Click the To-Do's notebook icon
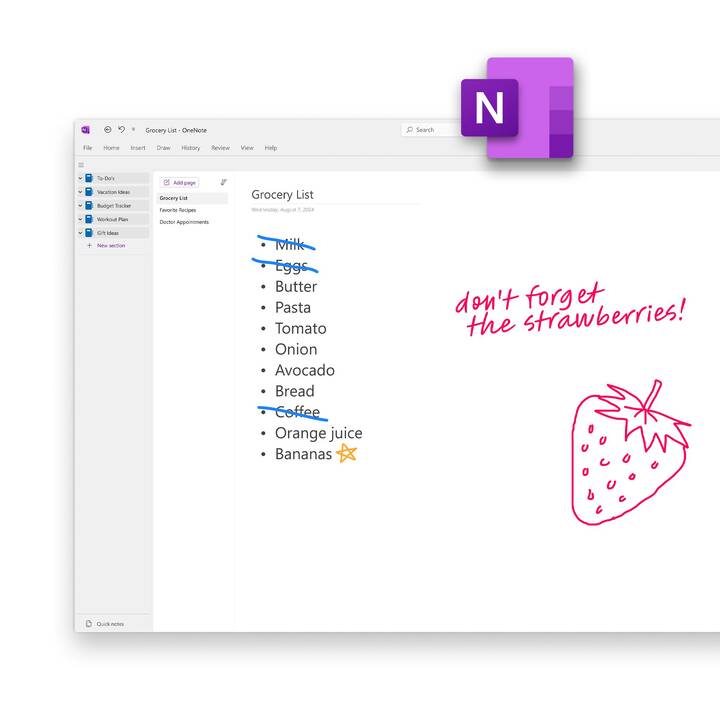720x720 pixels. coord(89,178)
